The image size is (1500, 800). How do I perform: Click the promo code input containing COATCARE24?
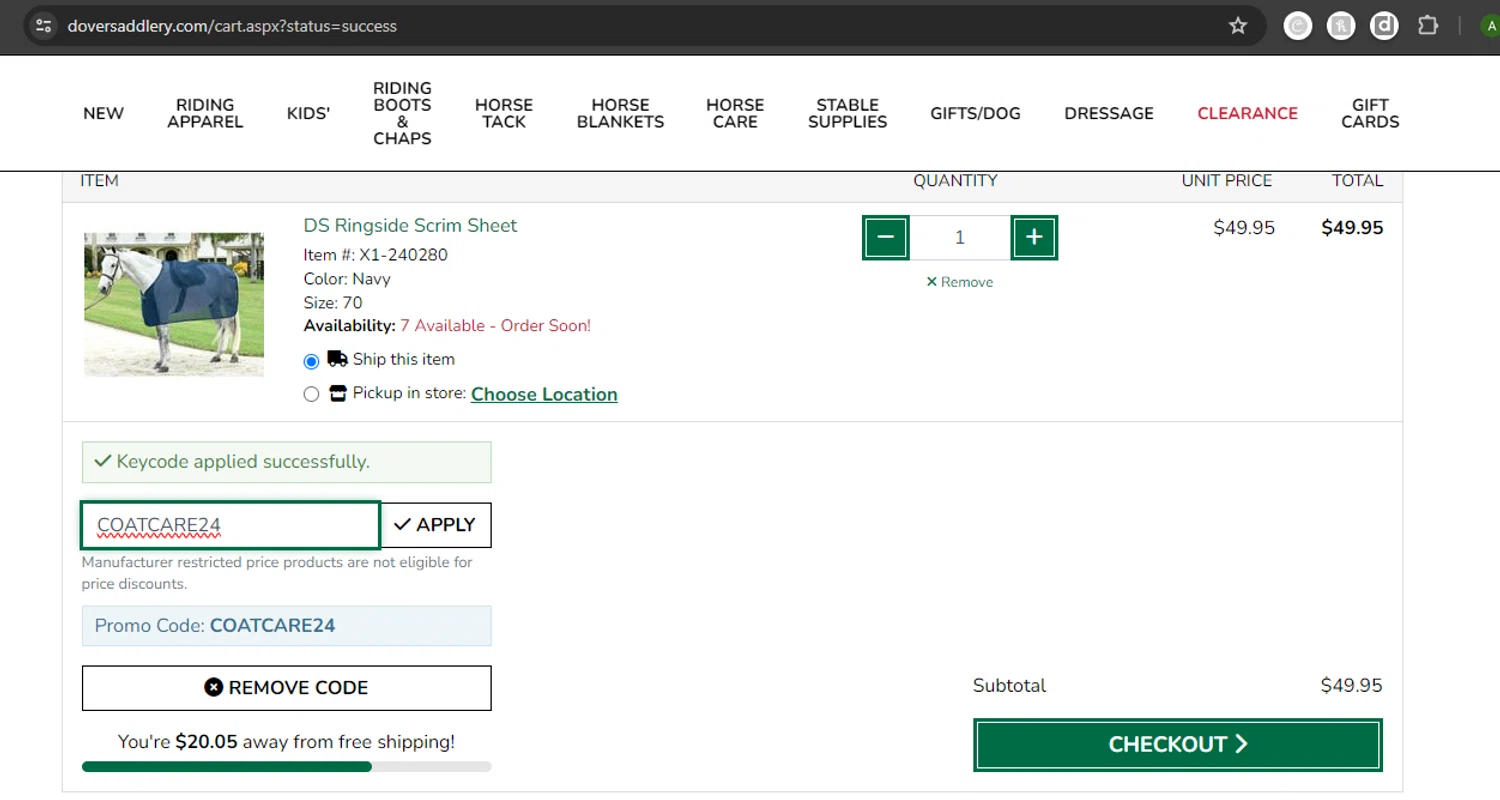231,525
